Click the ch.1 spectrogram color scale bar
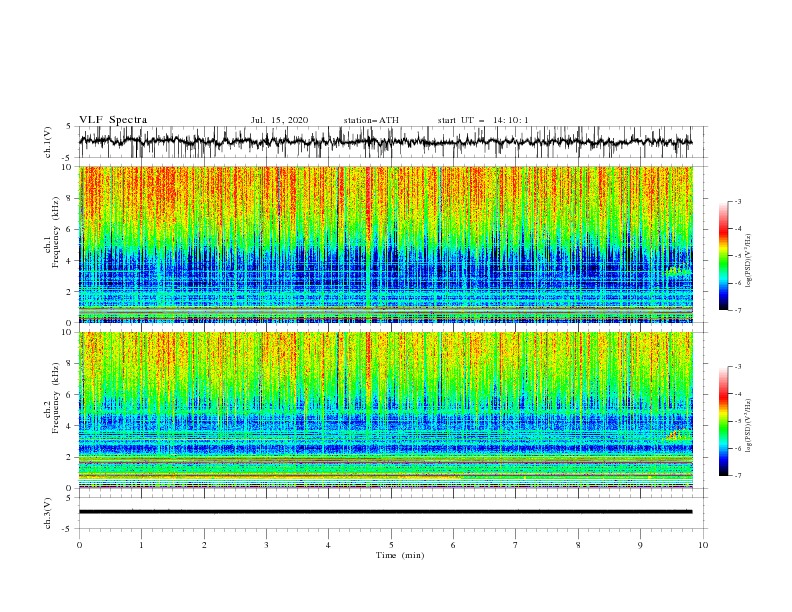The height and width of the screenshot is (612, 792). (723, 256)
